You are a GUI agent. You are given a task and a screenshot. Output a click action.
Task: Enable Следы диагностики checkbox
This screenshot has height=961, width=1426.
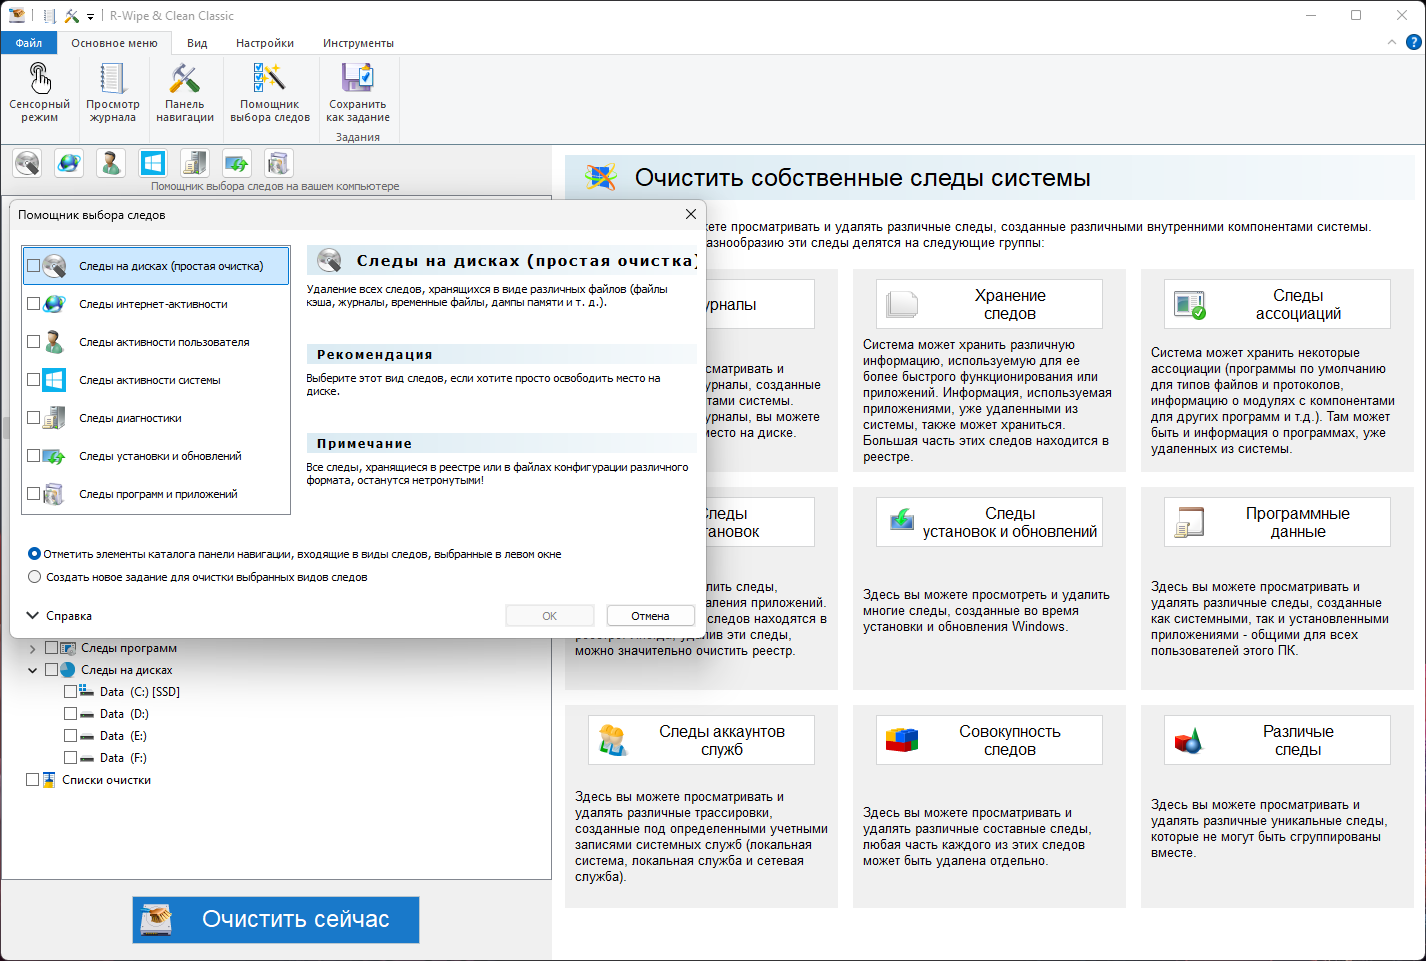pyautogui.click(x=34, y=418)
